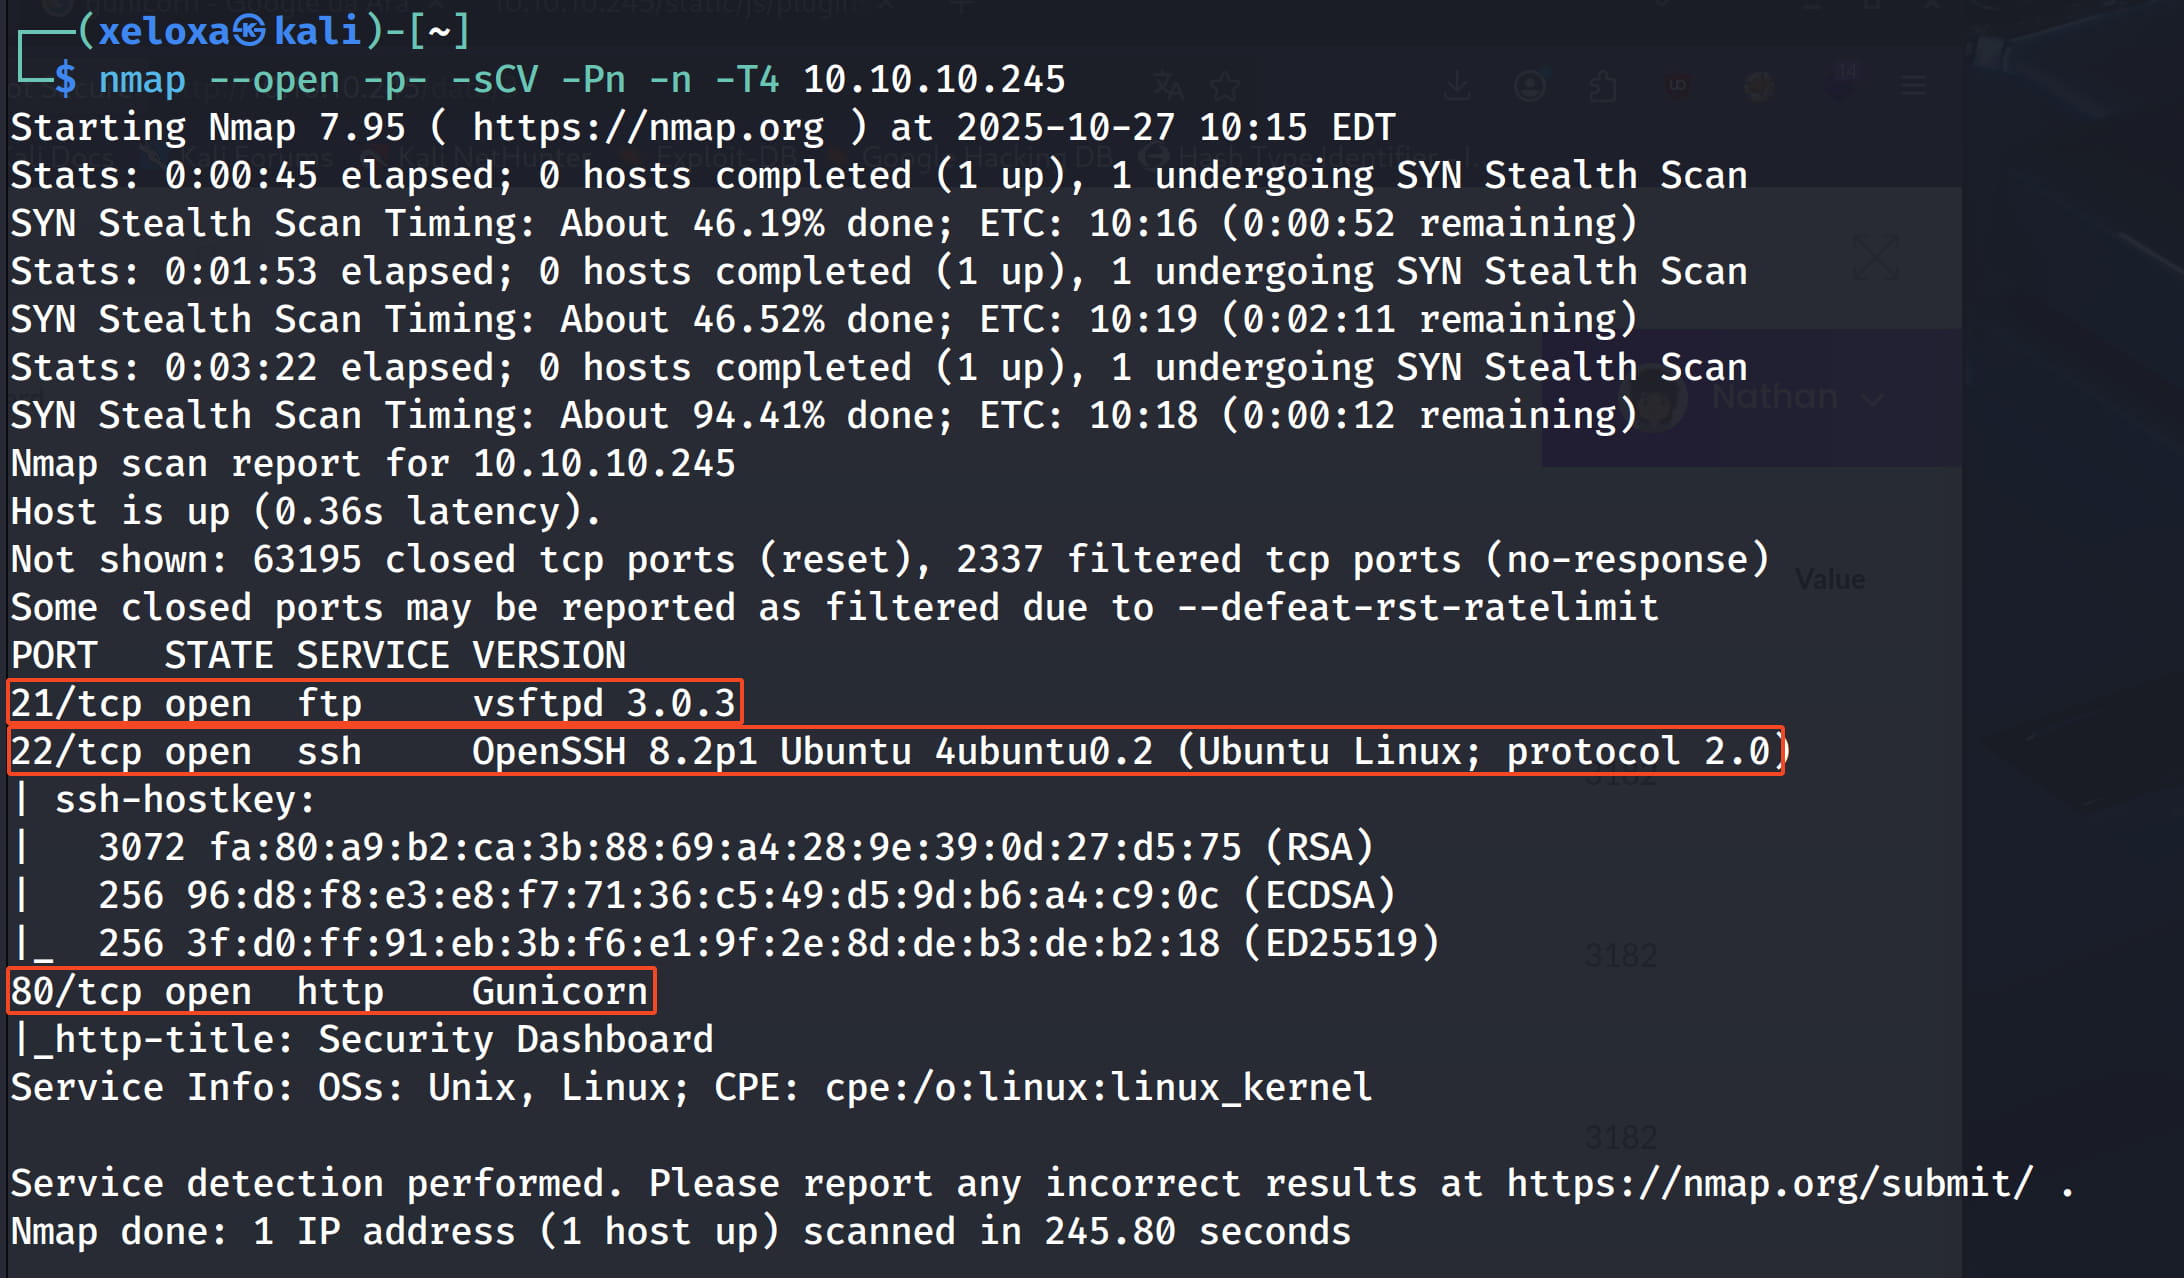Open the https://nmap.org link
The image size is (2184, 1278).
pos(648,128)
